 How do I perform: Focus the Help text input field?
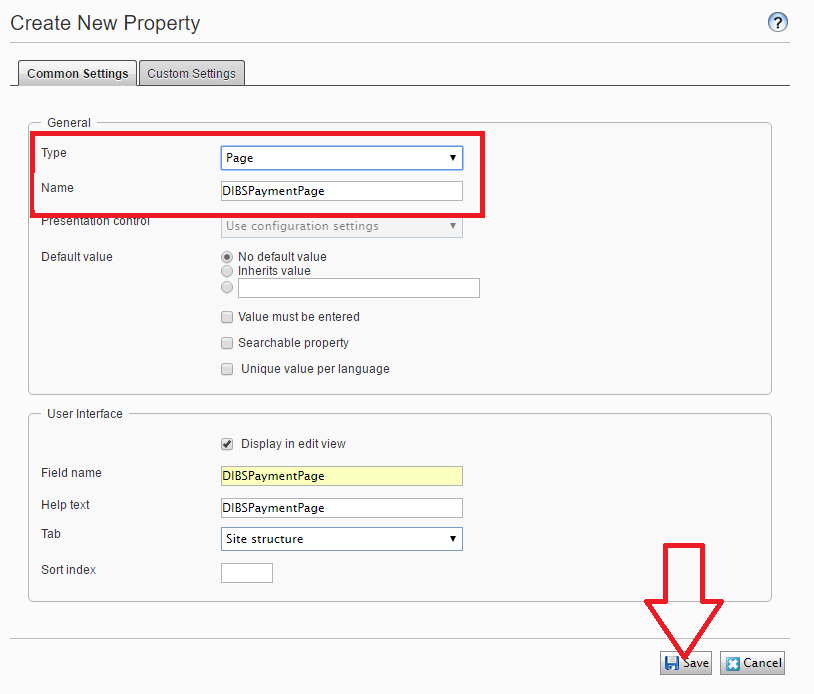(341, 508)
